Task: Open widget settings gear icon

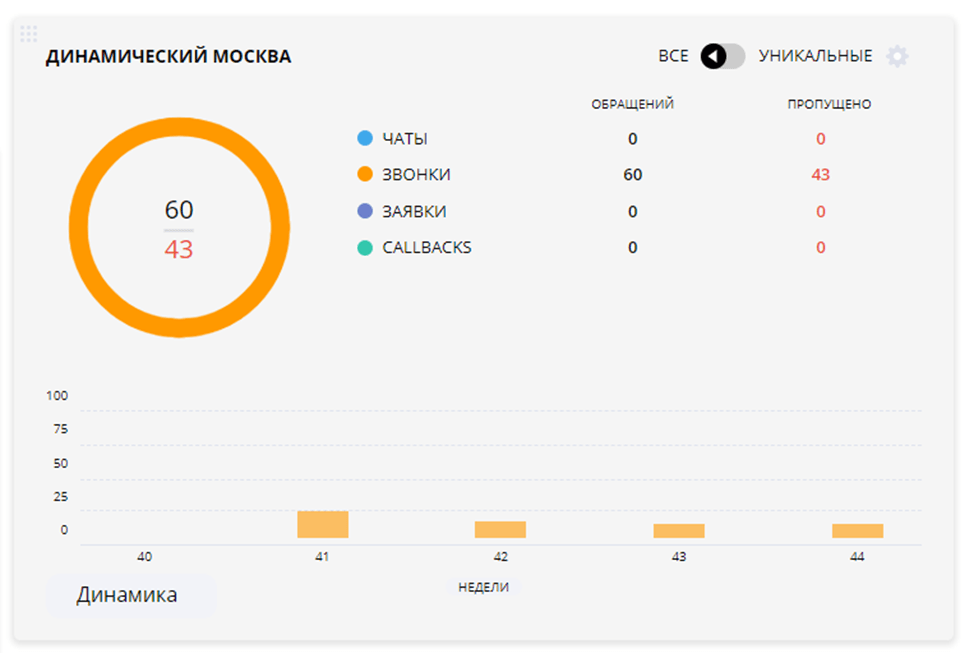Action: click(897, 56)
